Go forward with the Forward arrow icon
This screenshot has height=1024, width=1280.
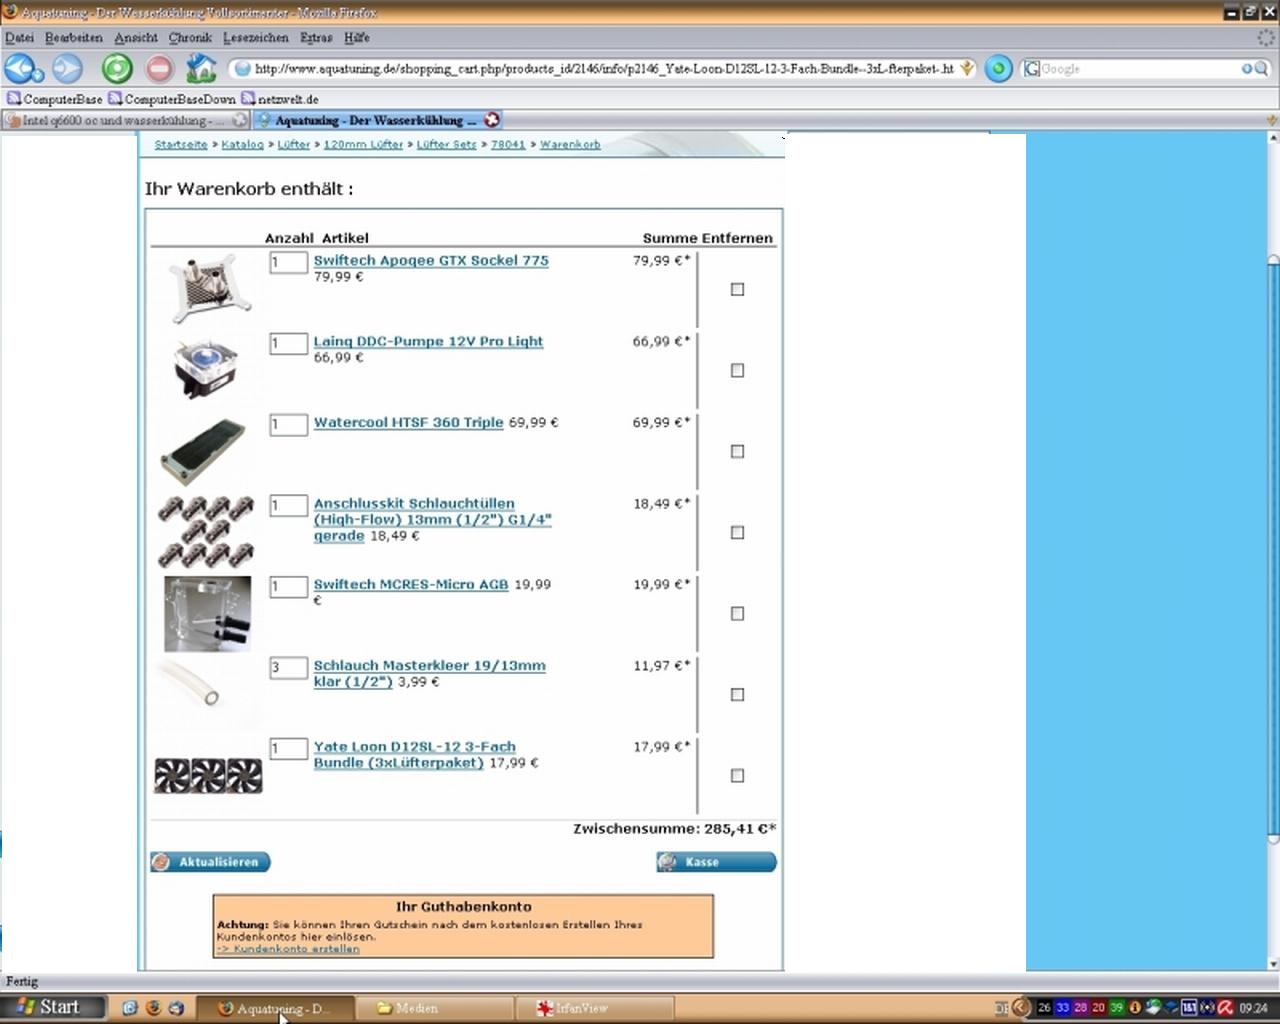(67, 68)
